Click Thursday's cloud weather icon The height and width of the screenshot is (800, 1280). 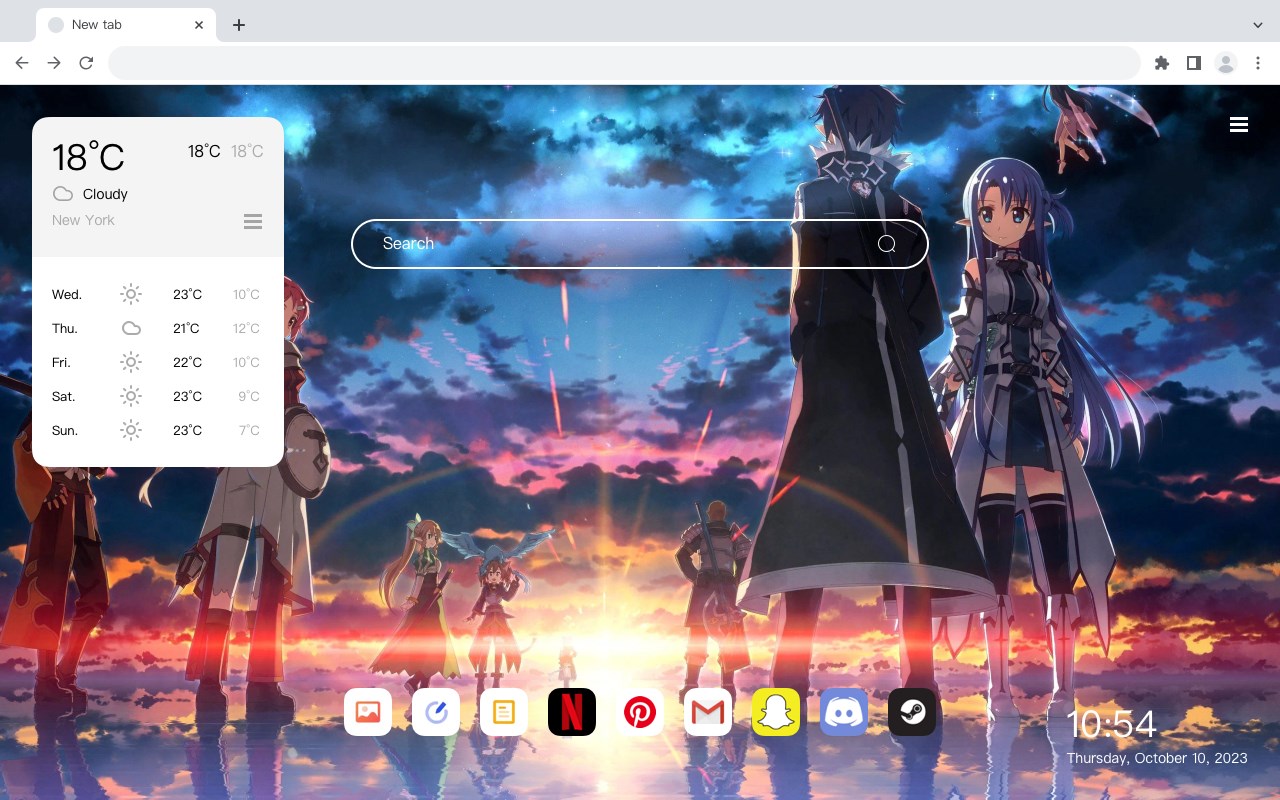(x=131, y=328)
